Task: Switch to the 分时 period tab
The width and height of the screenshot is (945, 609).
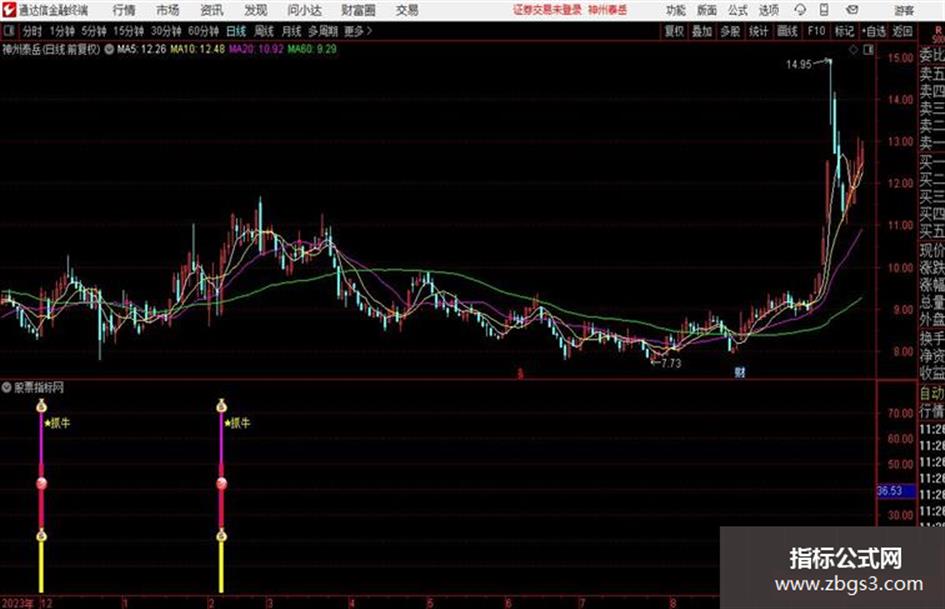Action: click(33, 31)
